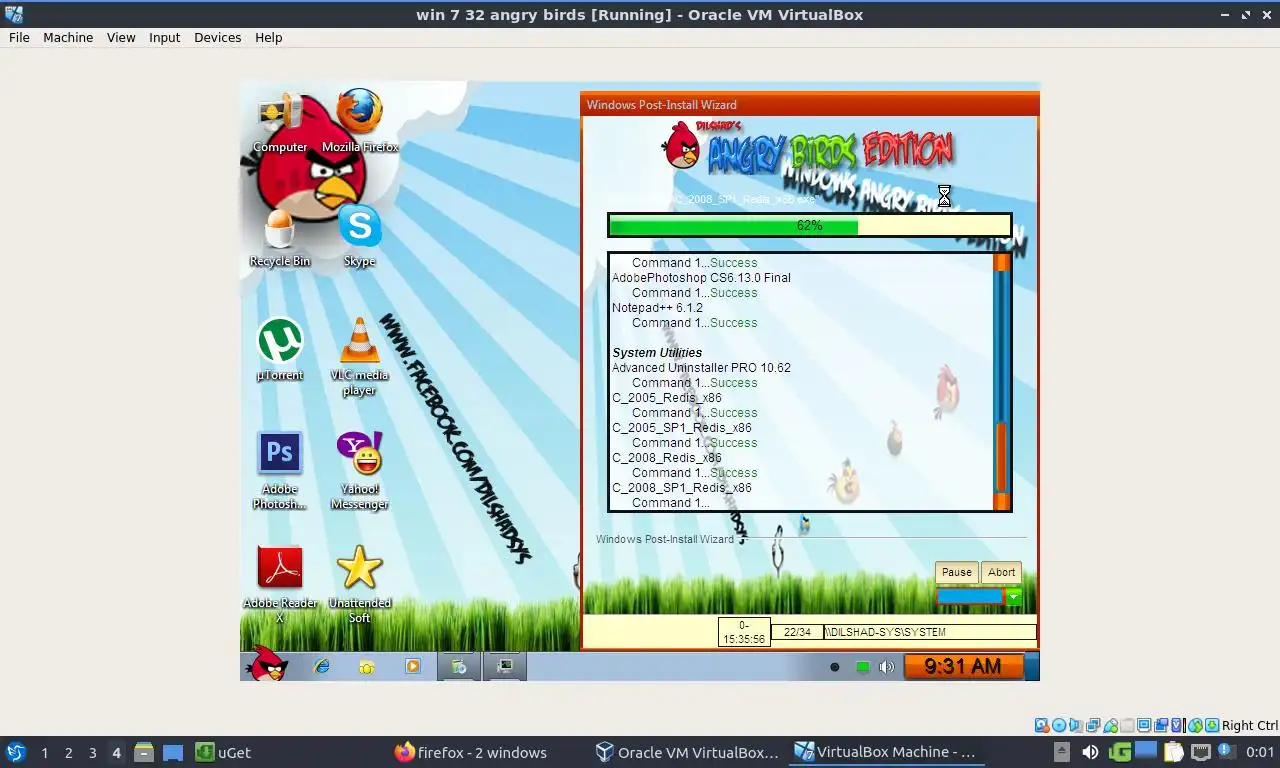Click the 15:35:56 elapsed time box

(744, 632)
